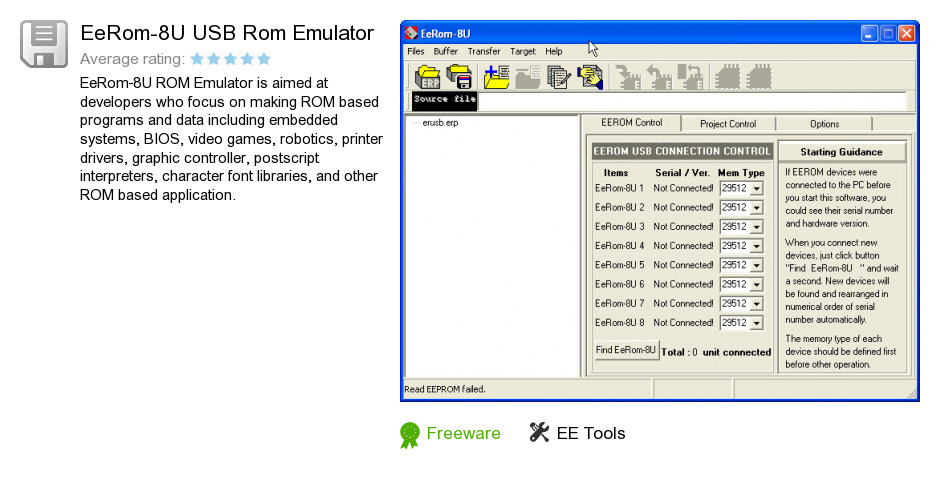Click the edit documents pencil icon

coord(559,77)
